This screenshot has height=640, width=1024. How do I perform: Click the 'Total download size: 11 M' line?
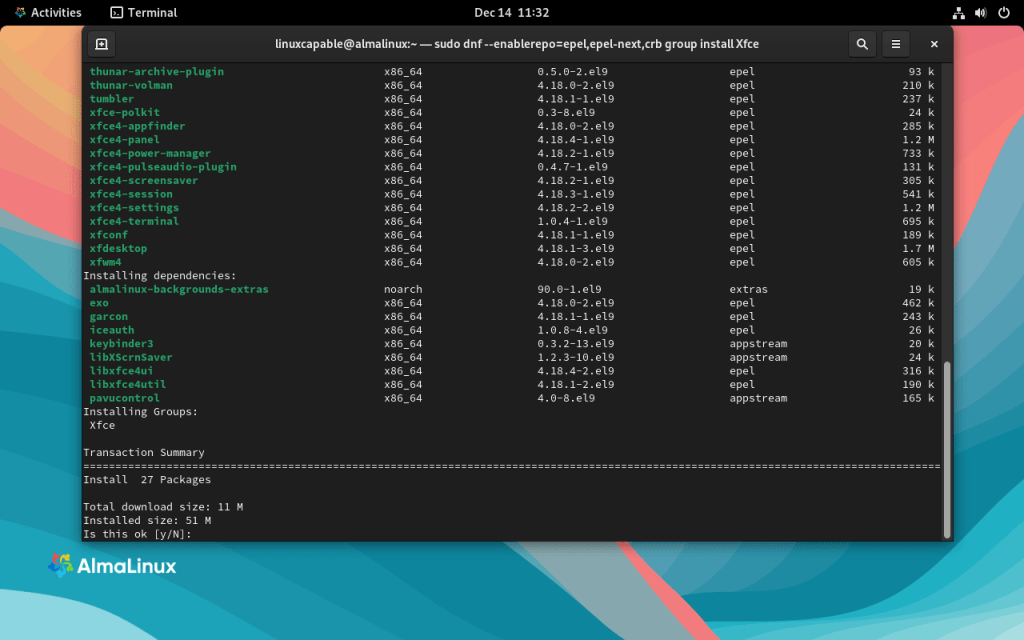163,507
